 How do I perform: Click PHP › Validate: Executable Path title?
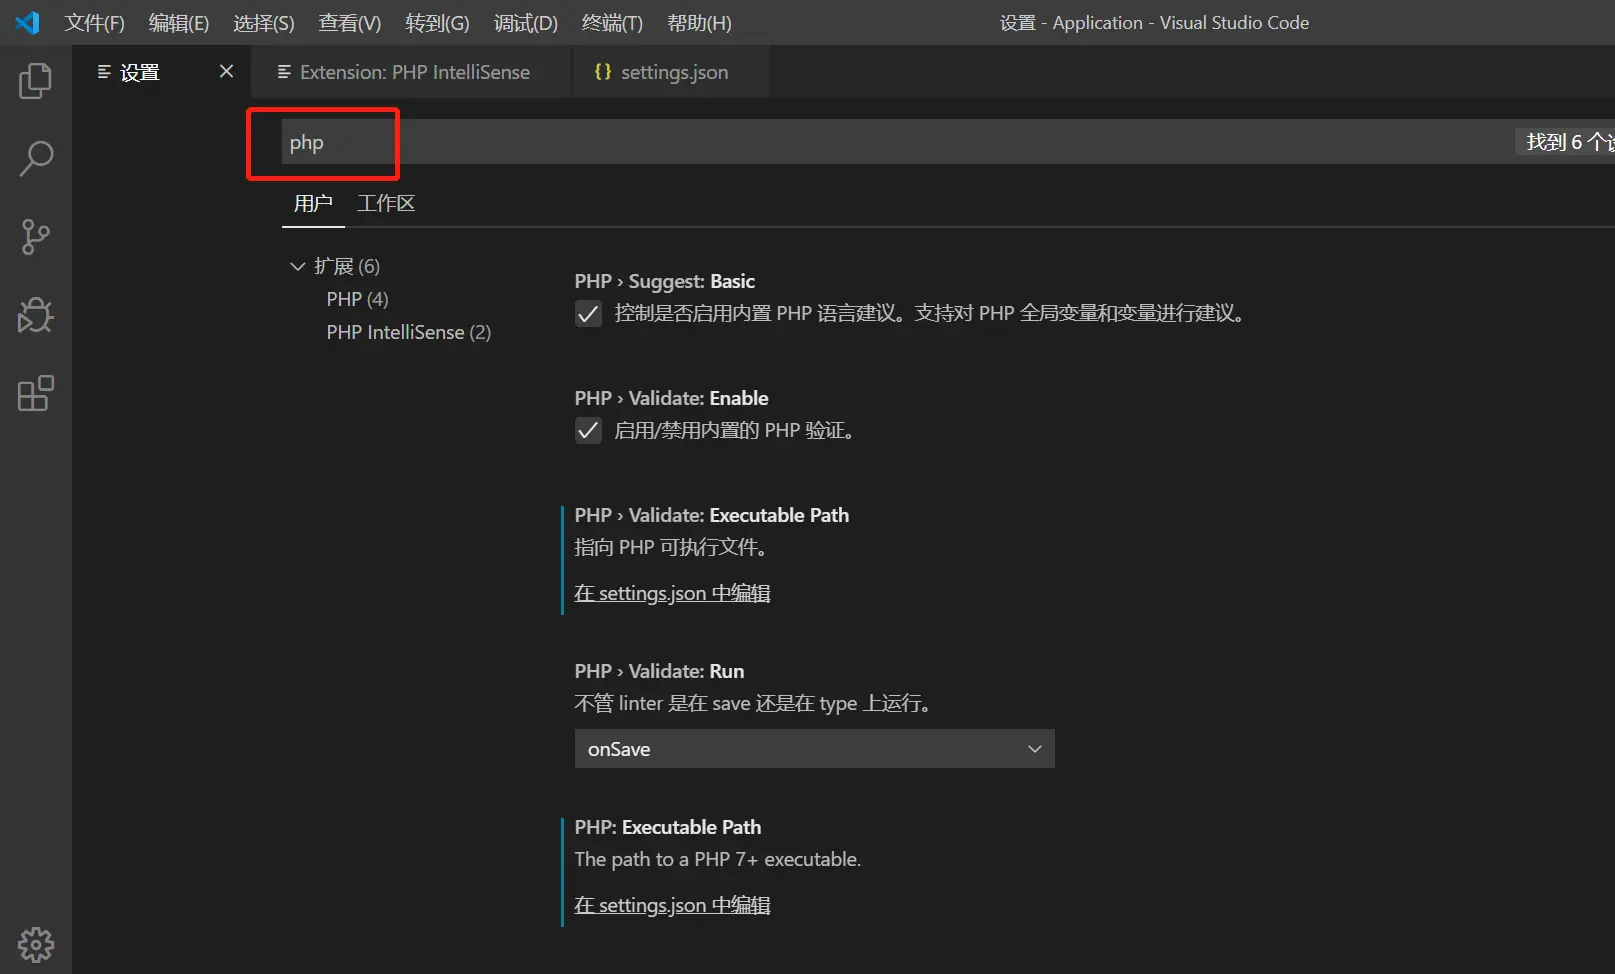tap(711, 515)
